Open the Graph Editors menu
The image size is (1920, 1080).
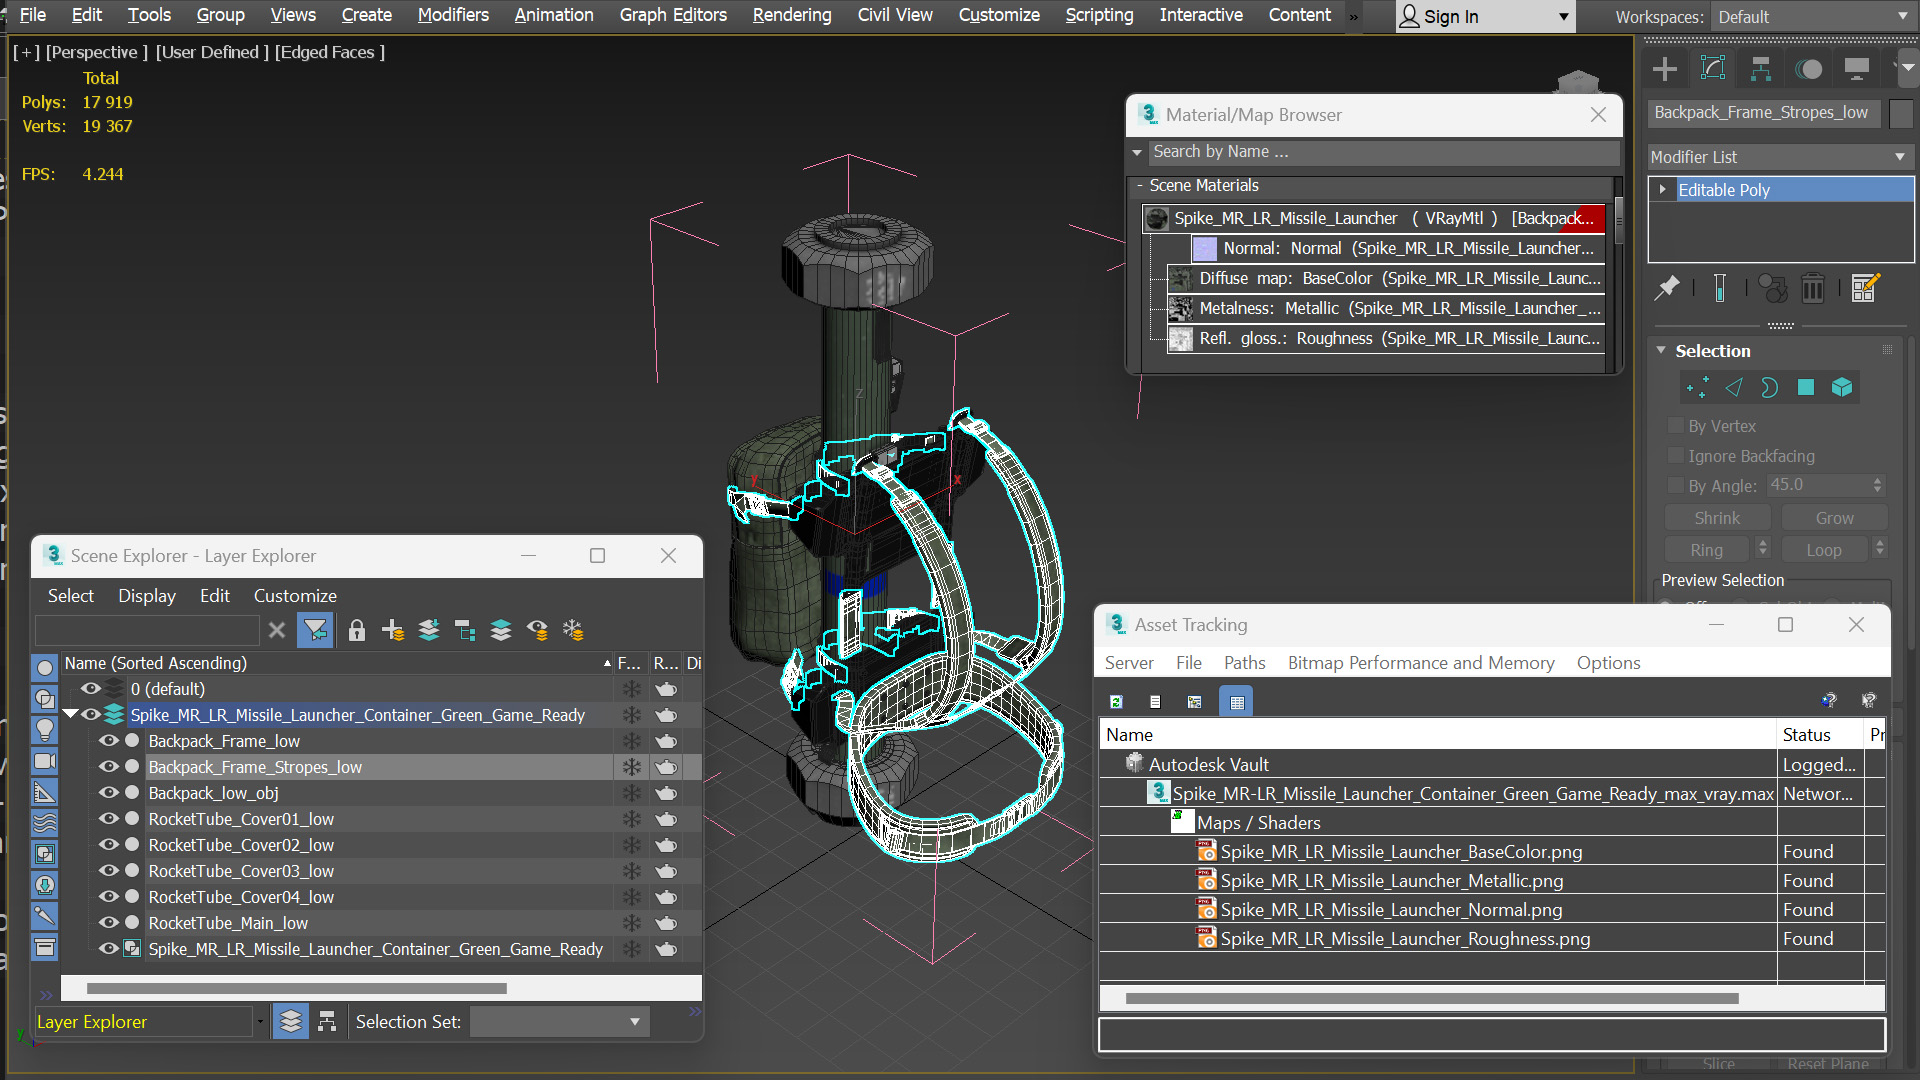673,15
